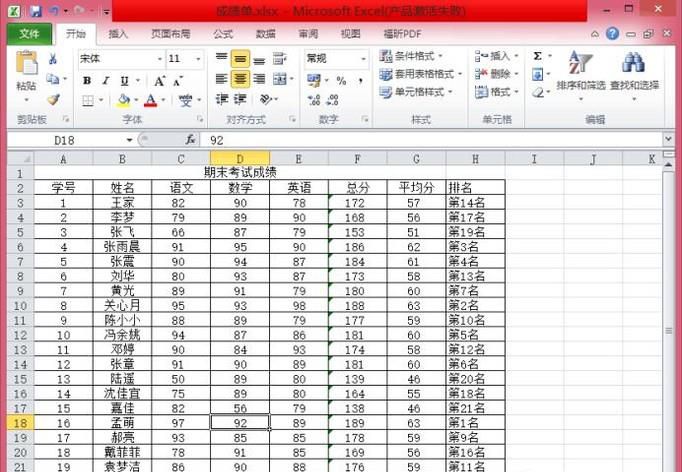682x472 pixels.
Task: Click the Increase Decimal icon
Action: (314, 100)
